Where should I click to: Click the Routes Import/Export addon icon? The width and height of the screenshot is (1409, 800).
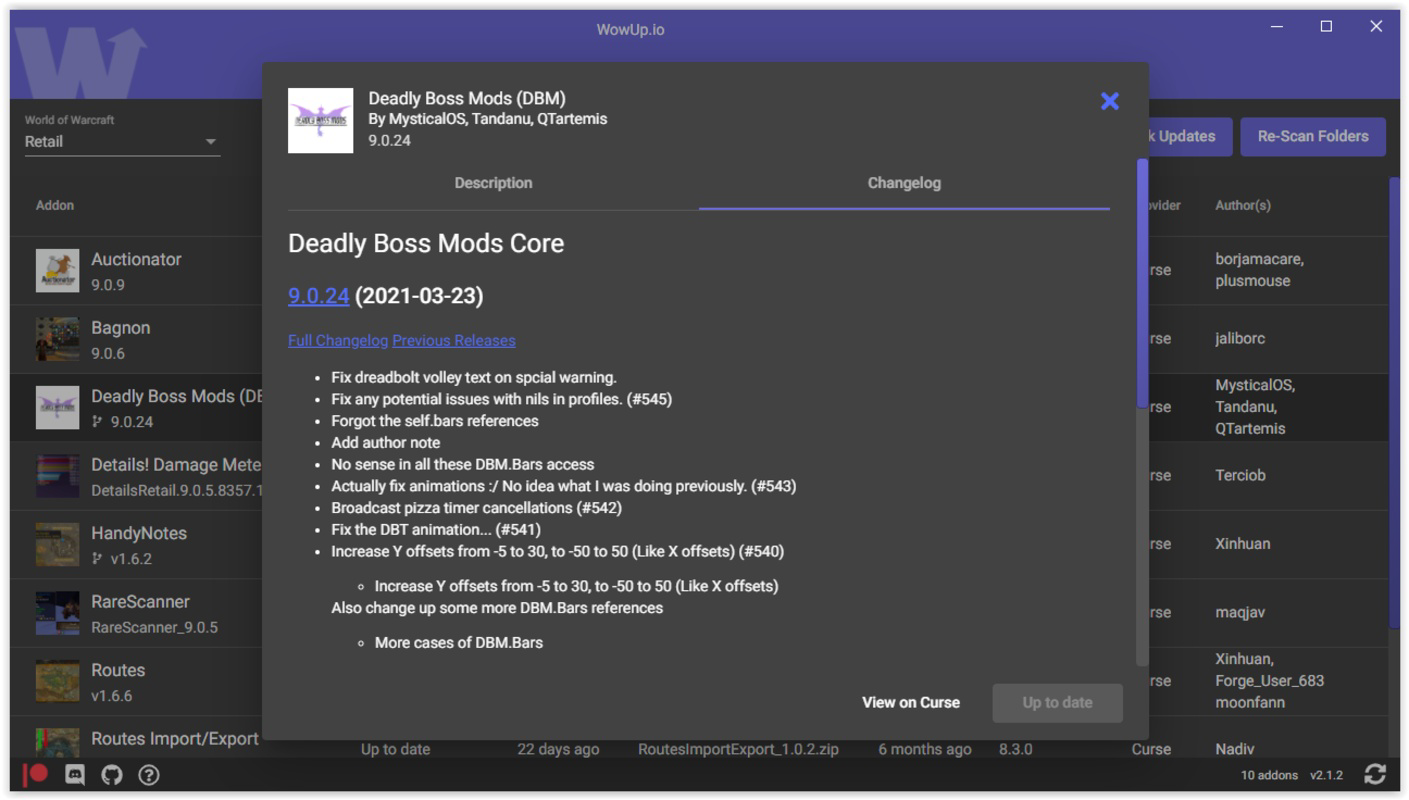click(57, 742)
